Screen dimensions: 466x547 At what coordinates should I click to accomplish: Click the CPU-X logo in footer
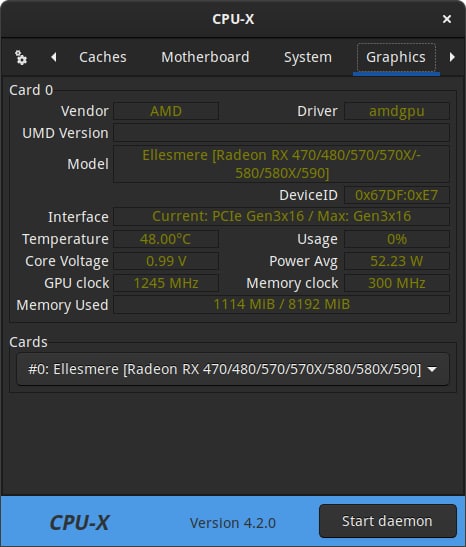click(x=80, y=523)
